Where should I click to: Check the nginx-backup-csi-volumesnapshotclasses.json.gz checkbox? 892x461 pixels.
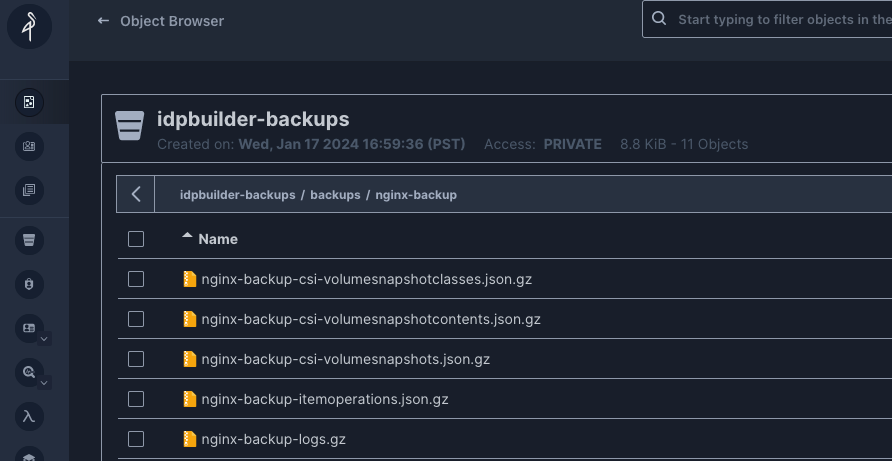click(136, 279)
